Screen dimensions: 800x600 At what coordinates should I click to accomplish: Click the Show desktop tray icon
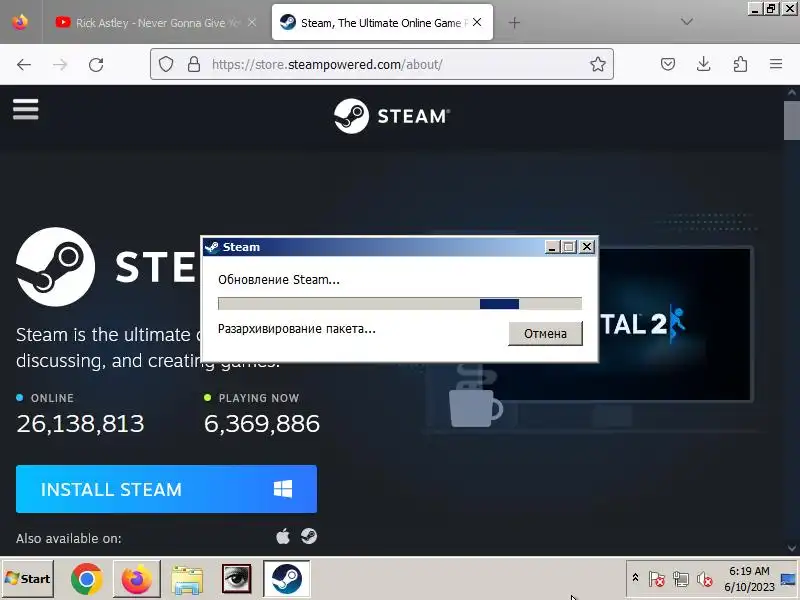pyautogui.click(x=788, y=579)
